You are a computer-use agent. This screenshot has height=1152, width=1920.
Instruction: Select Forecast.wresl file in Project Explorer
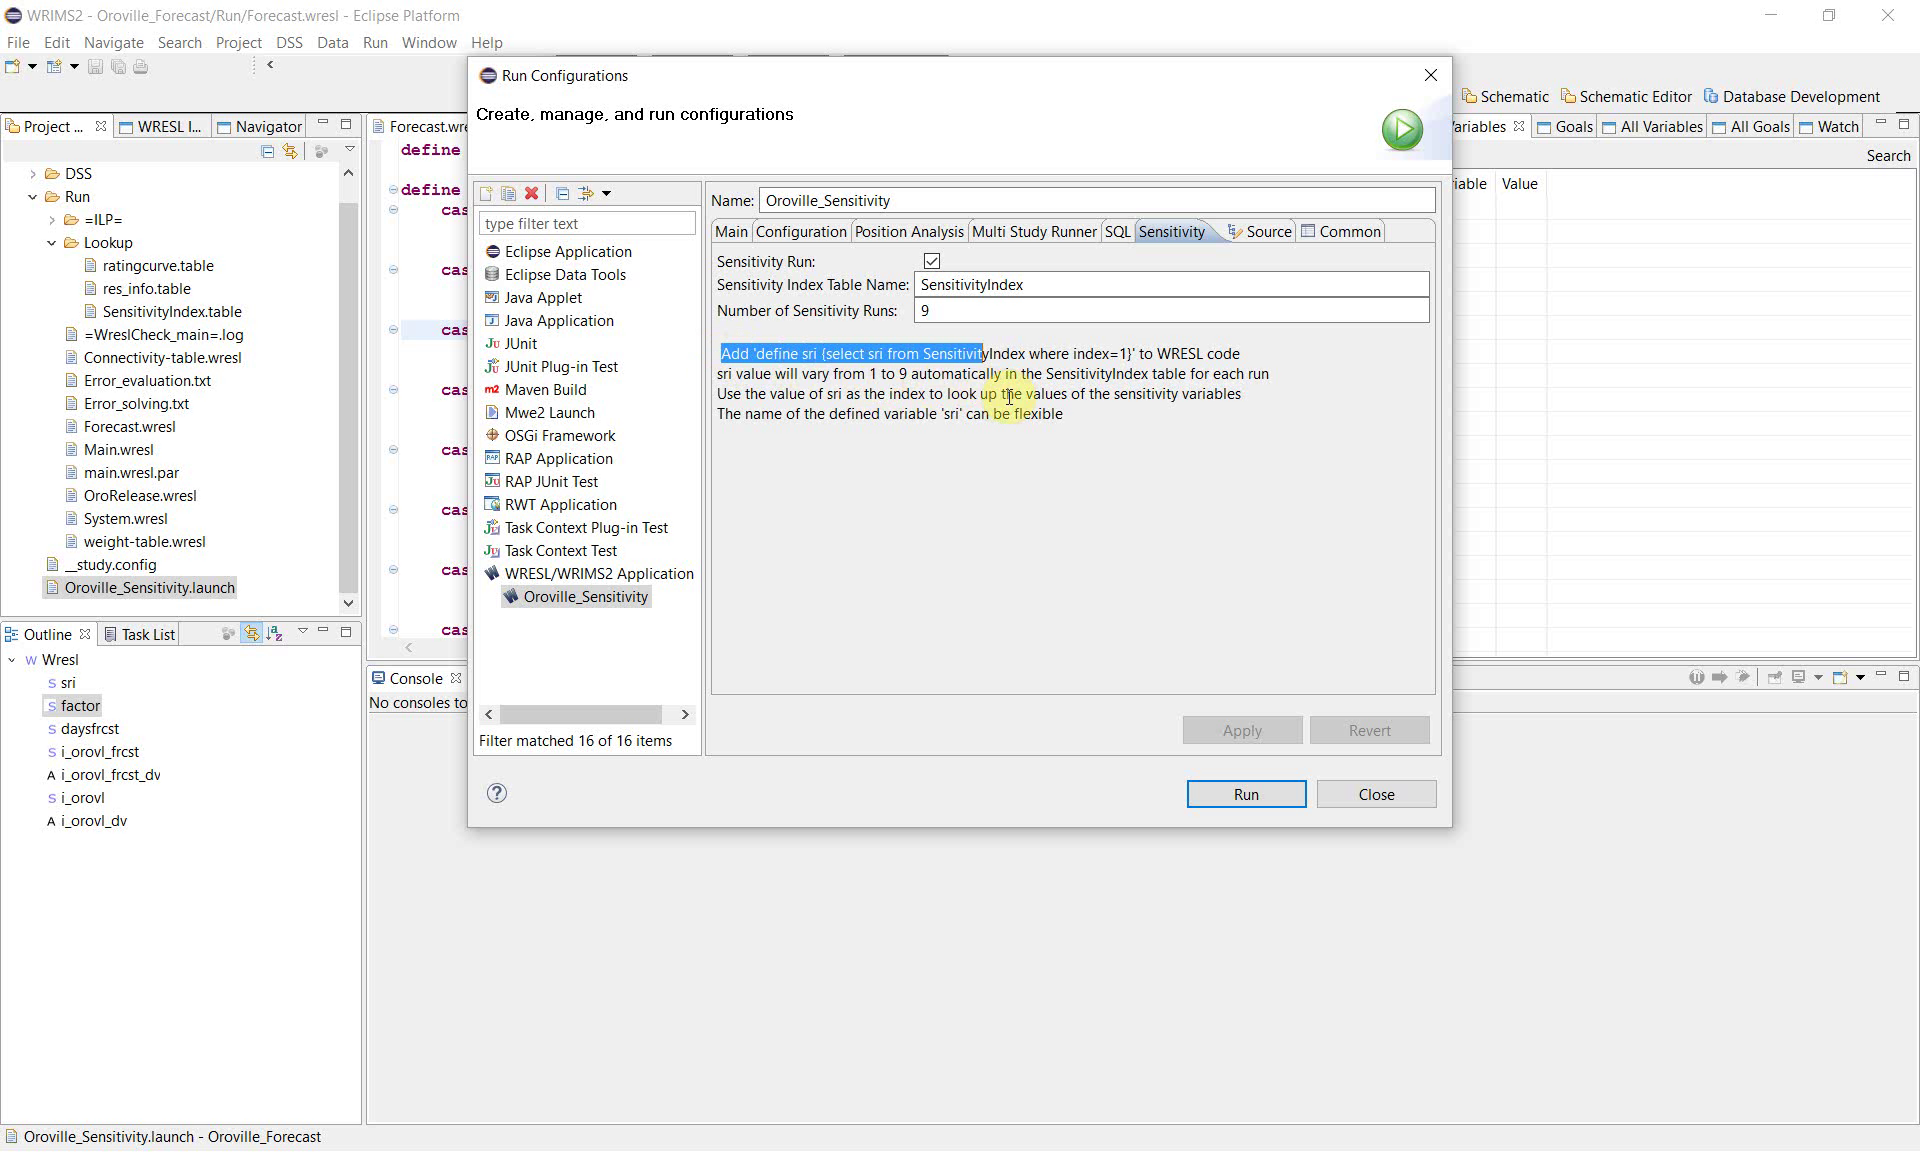click(120, 427)
